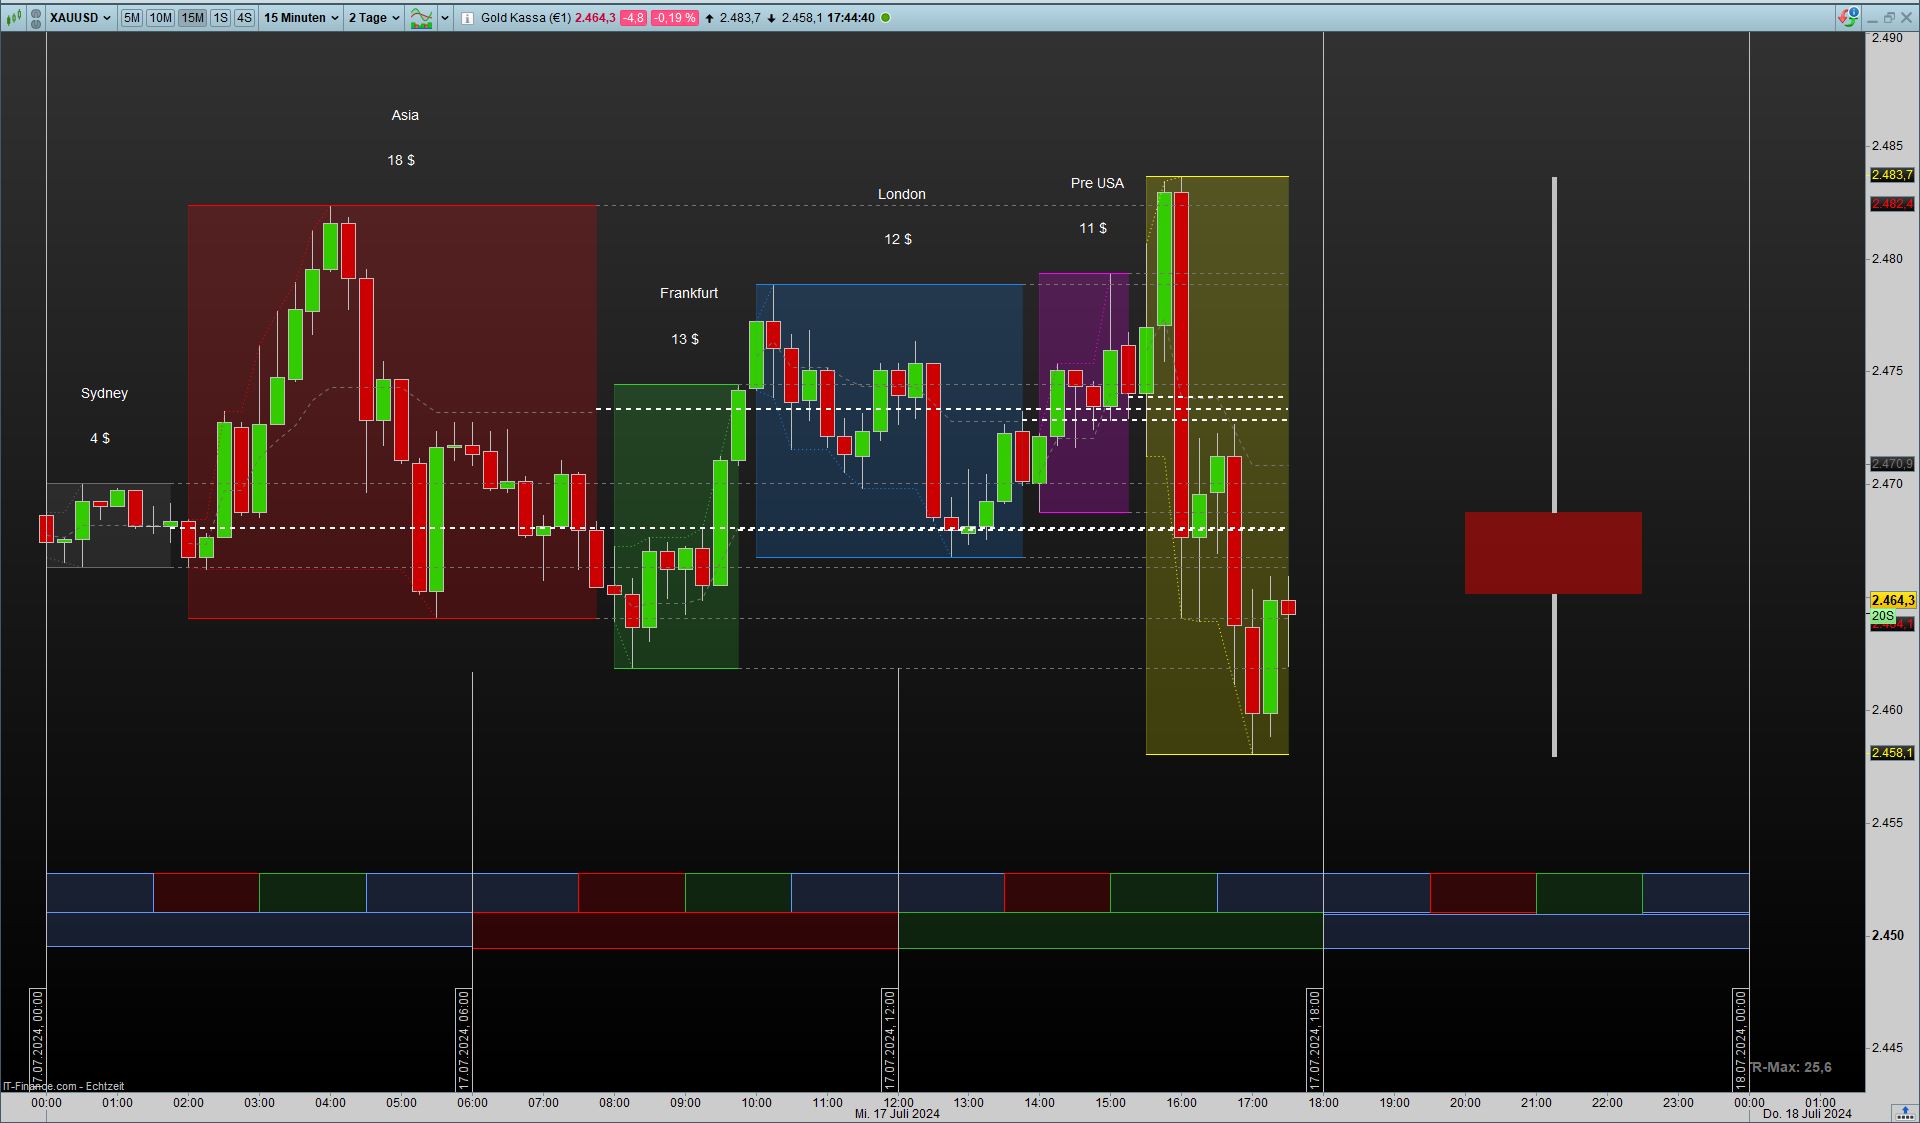Click the yellow 2.464,3 price label
This screenshot has height=1123, width=1920.
(1892, 600)
